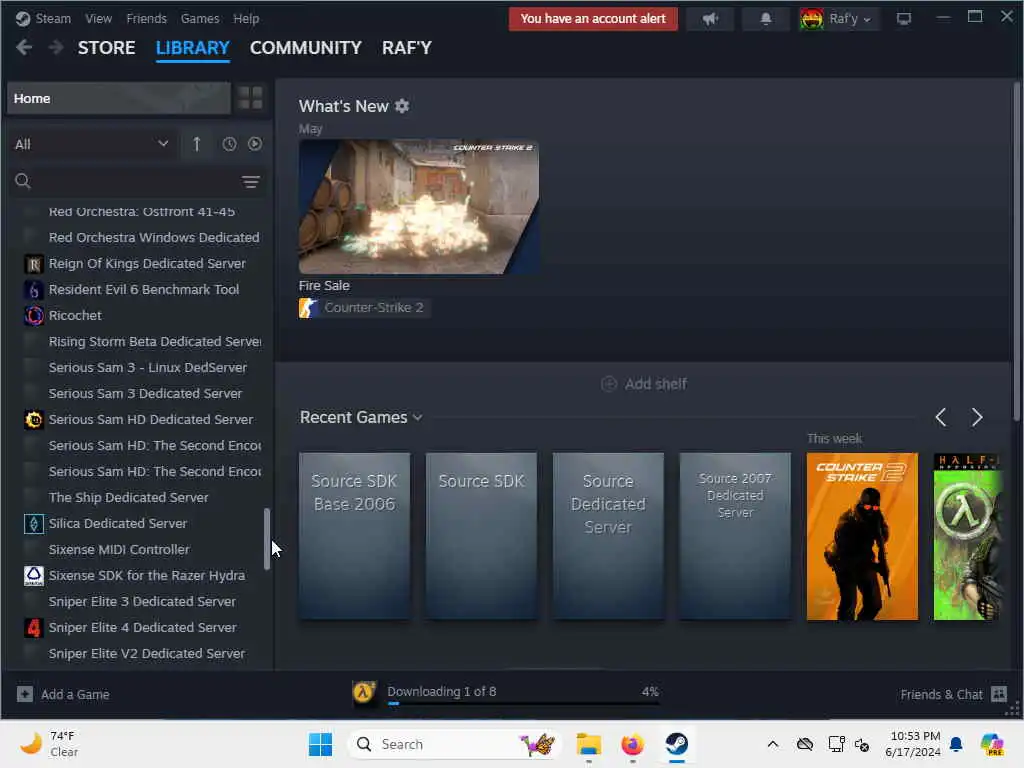The image size is (1024, 768).
Task: Open the Help menu
Action: 246,18
